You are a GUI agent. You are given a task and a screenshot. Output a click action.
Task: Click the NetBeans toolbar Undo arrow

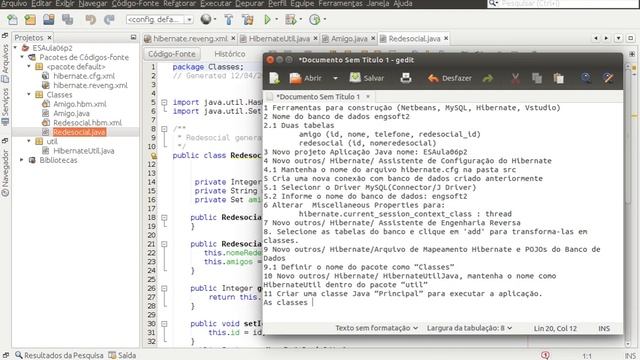pyautogui.click(x=90, y=19)
